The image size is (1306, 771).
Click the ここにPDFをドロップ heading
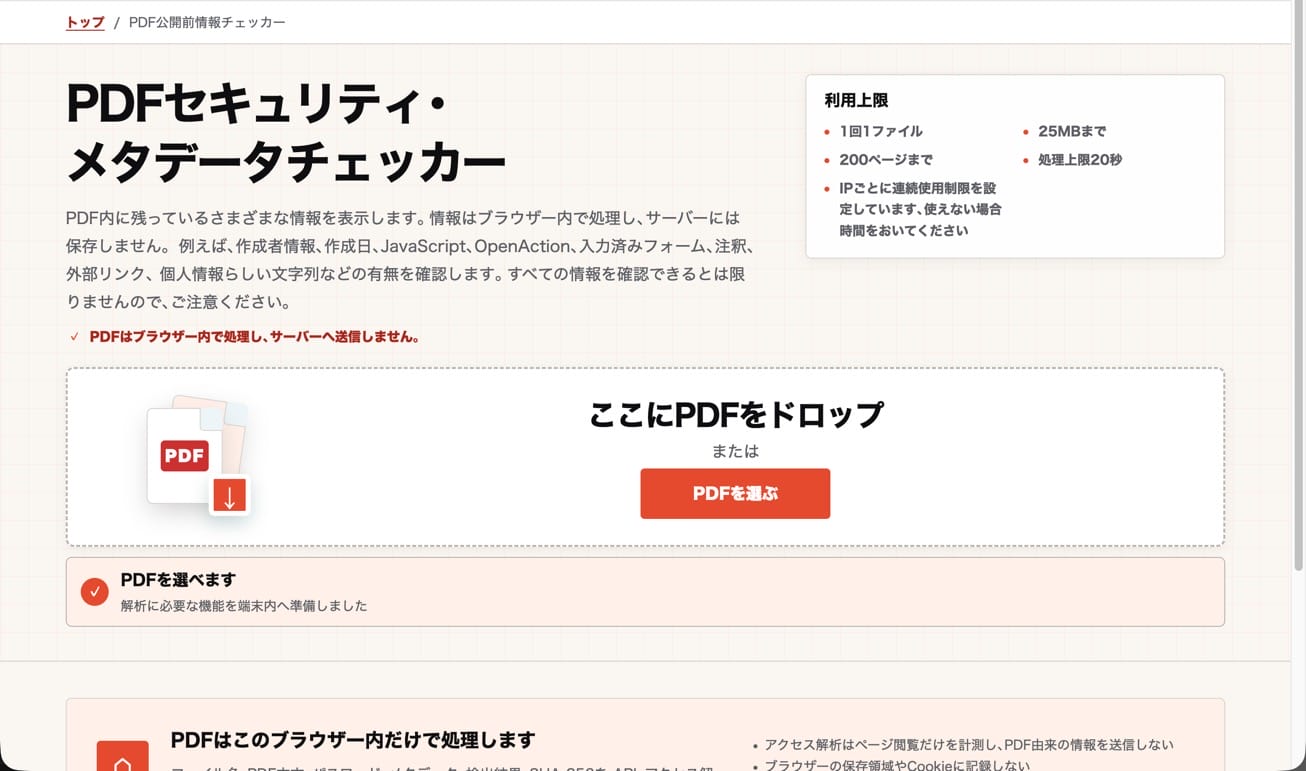pyautogui.click(x=736, y=414)
